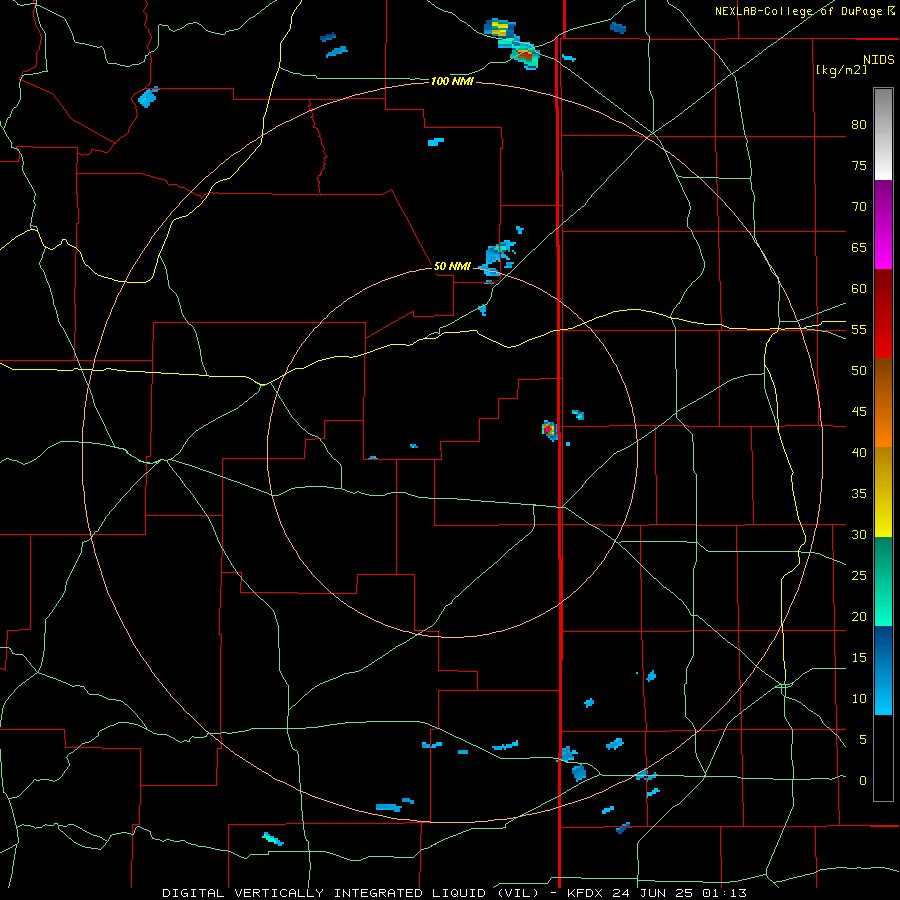Viewport: 900px width, 900px height.
Task: Select the 100 NMI range ring label
Action: [452, 82]
